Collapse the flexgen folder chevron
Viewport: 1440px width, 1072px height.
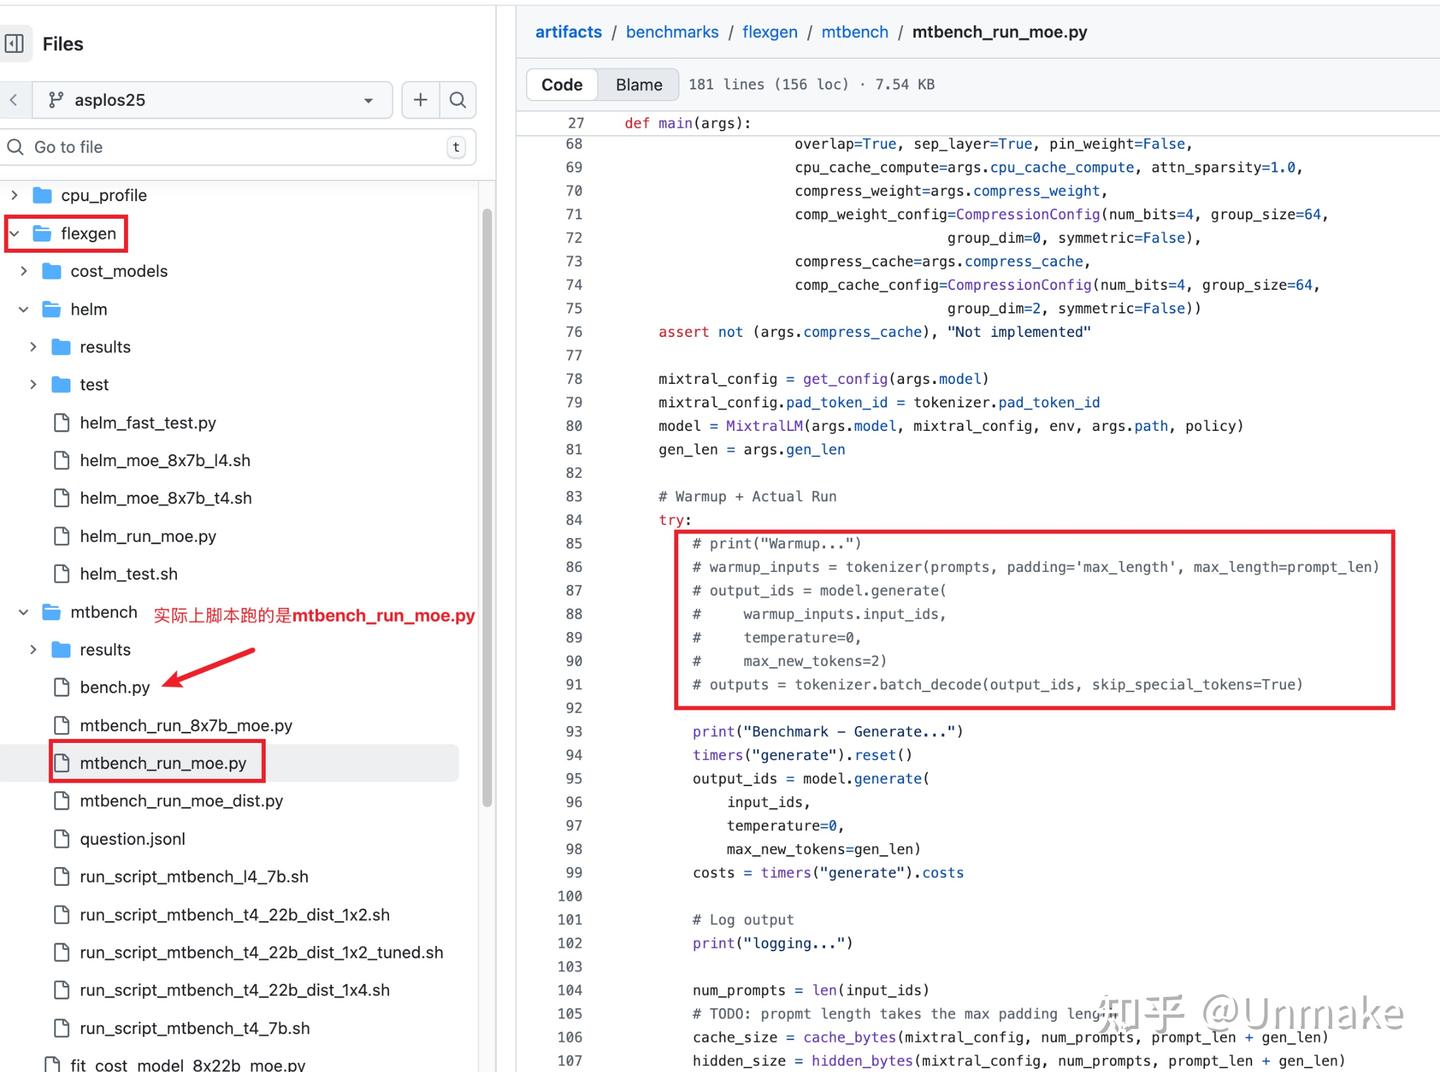coord(15,233)
